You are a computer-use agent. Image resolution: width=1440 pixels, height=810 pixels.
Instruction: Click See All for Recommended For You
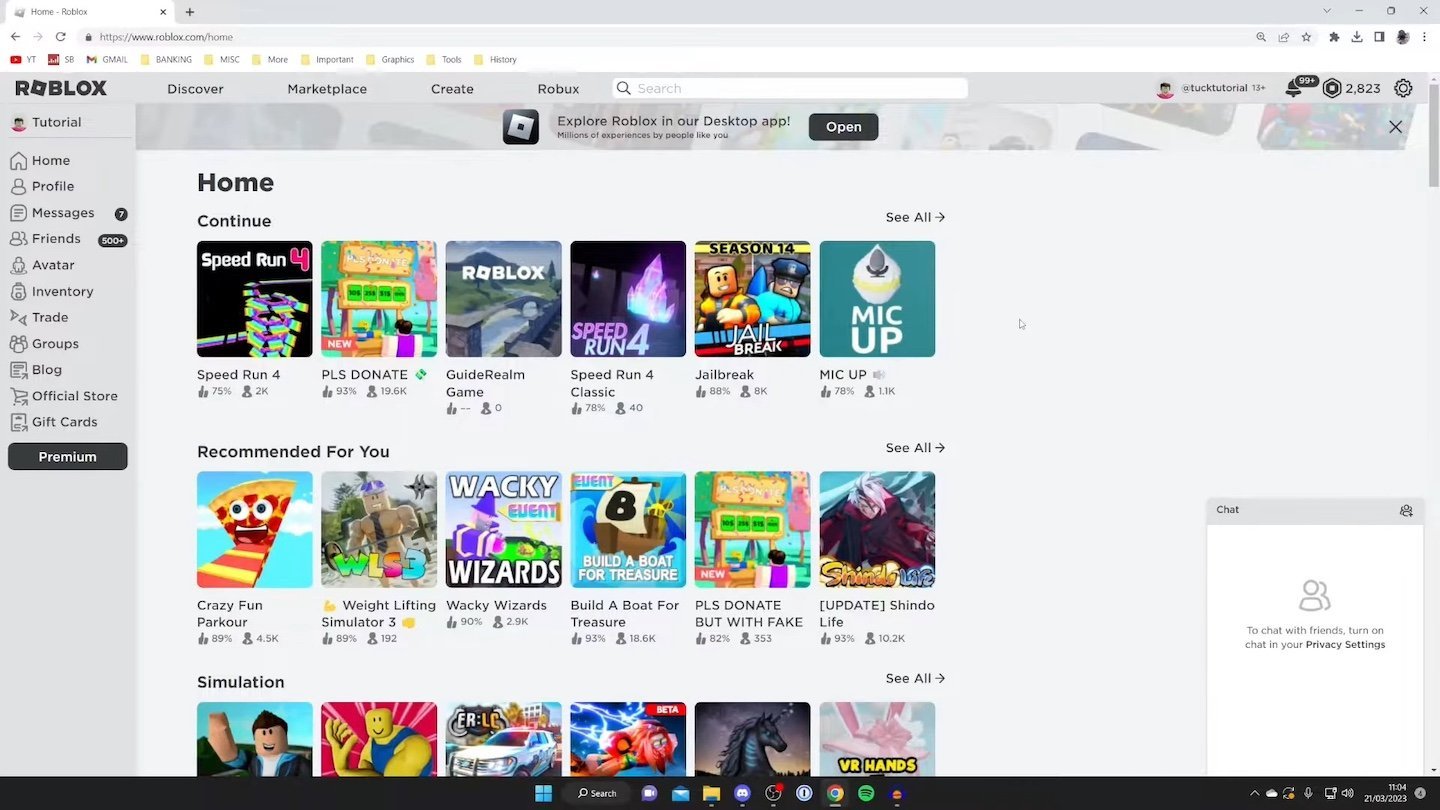click(915, 448)
